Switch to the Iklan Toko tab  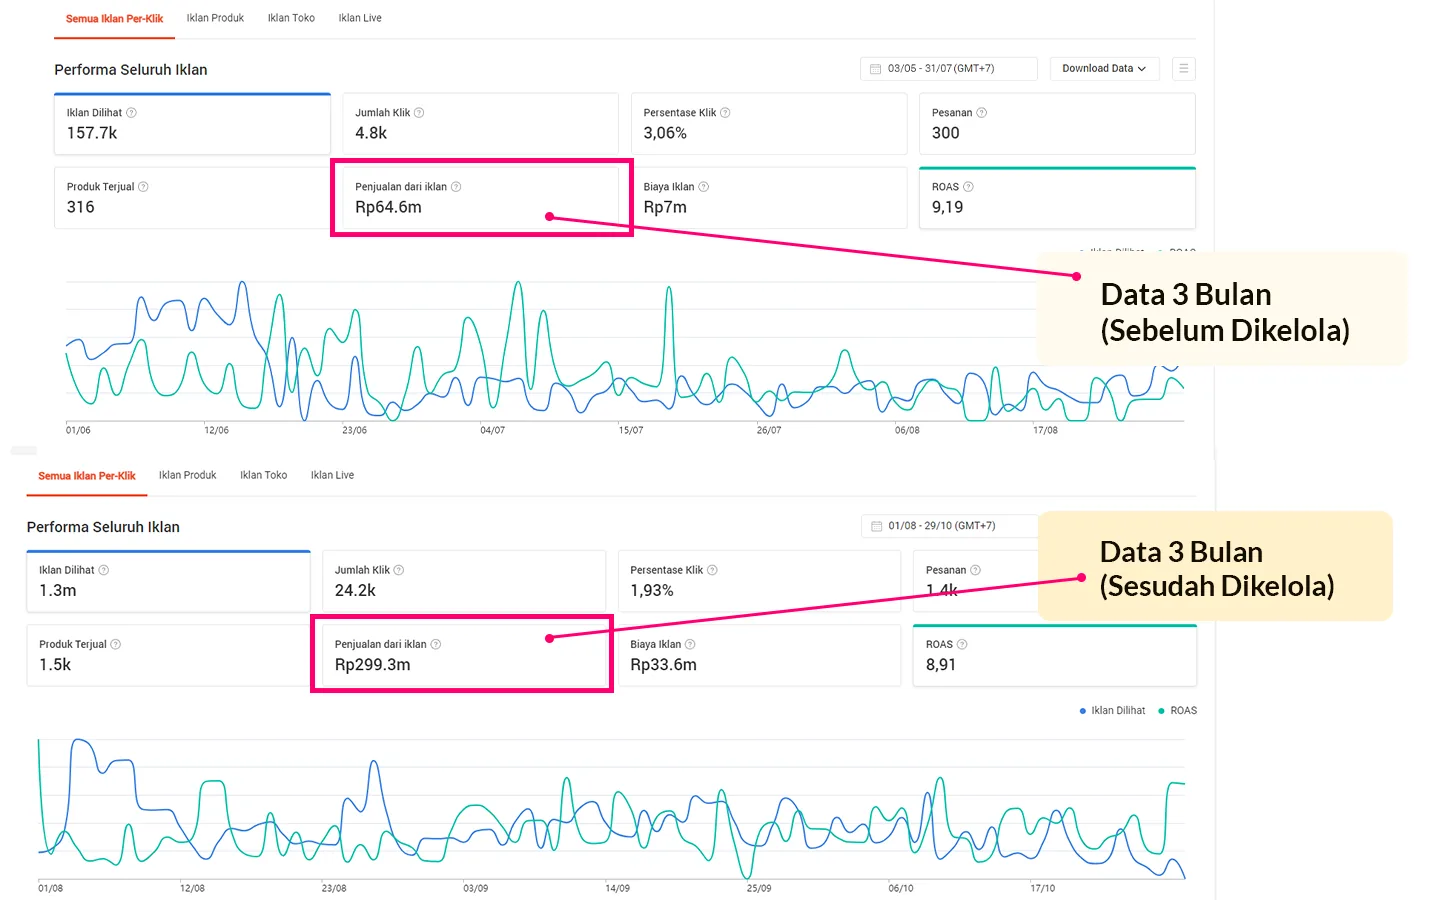tap(291, 17)
